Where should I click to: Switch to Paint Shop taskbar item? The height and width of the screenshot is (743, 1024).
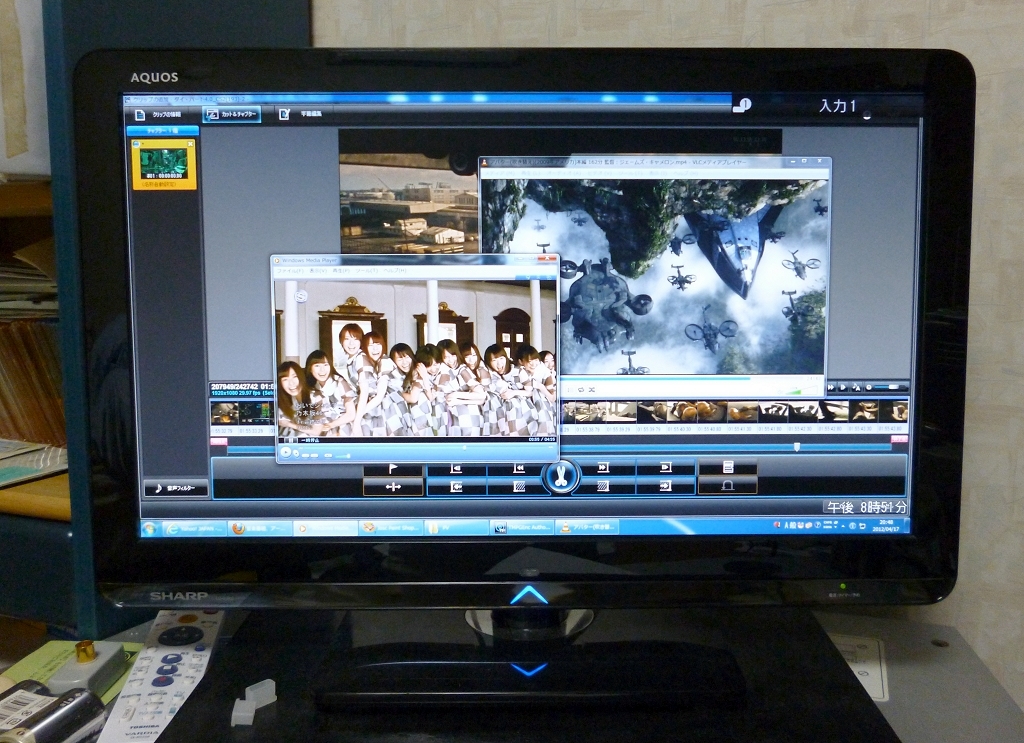pyautogui.click(x=391, y=528)
